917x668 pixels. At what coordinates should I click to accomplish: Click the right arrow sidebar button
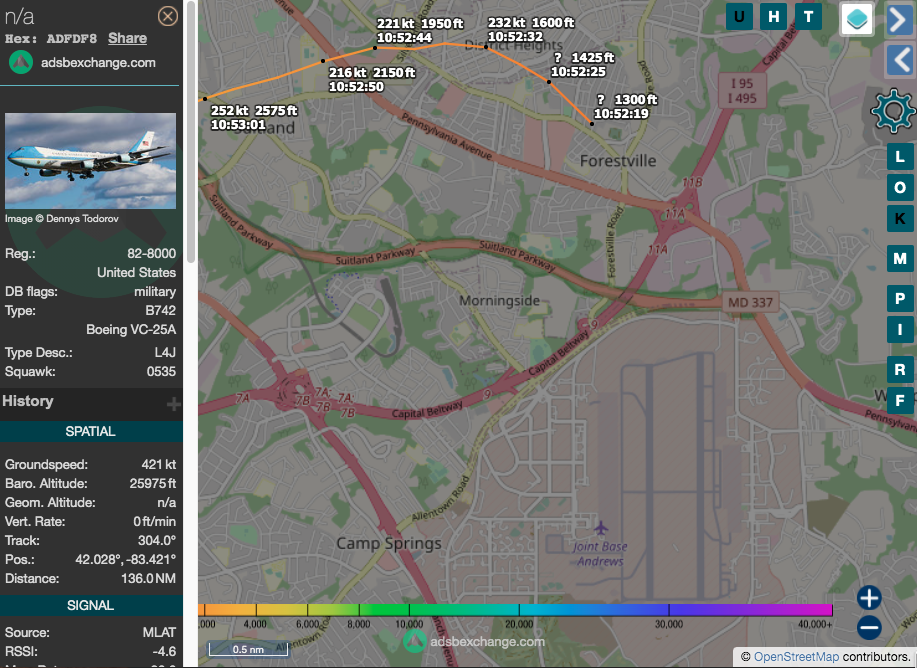click(900, 20)
